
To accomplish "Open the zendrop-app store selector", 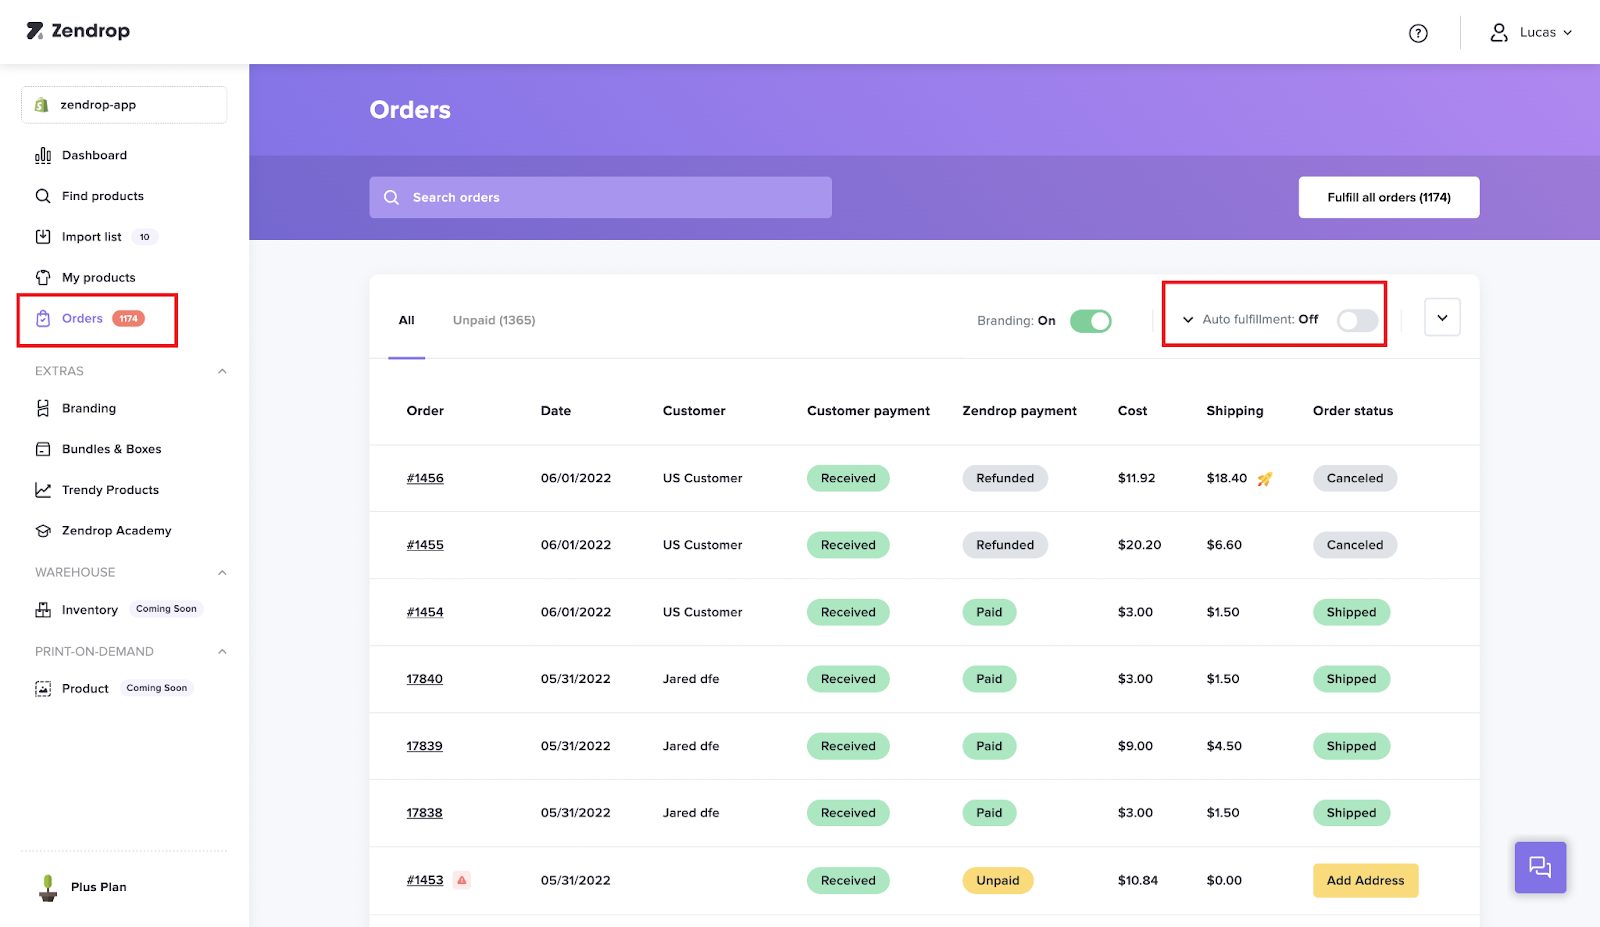I will coord(124,105).
